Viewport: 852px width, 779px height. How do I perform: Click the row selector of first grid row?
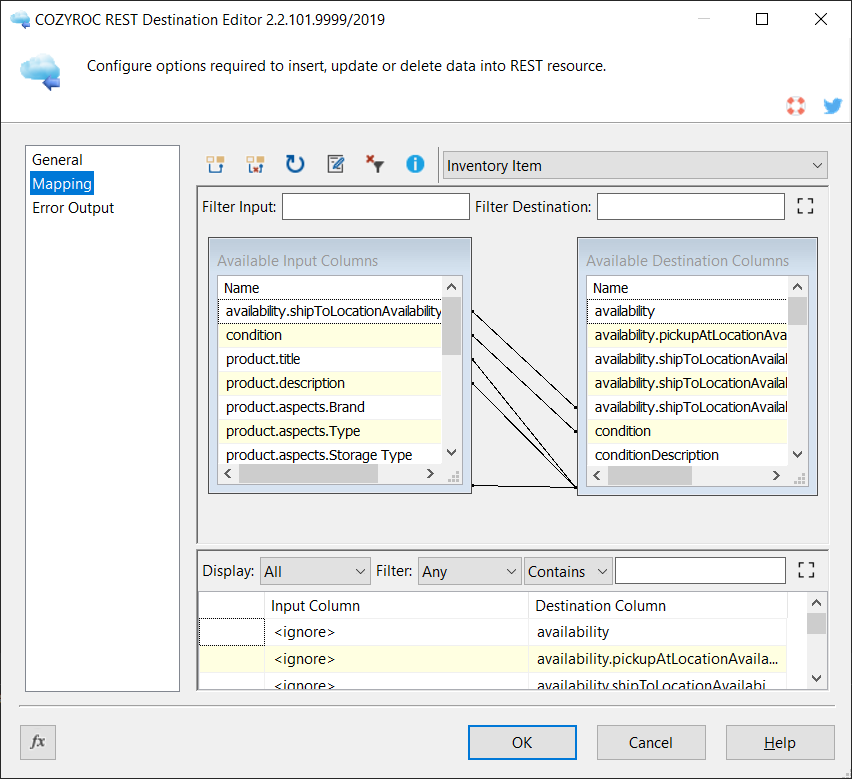[x=232, y=632]
